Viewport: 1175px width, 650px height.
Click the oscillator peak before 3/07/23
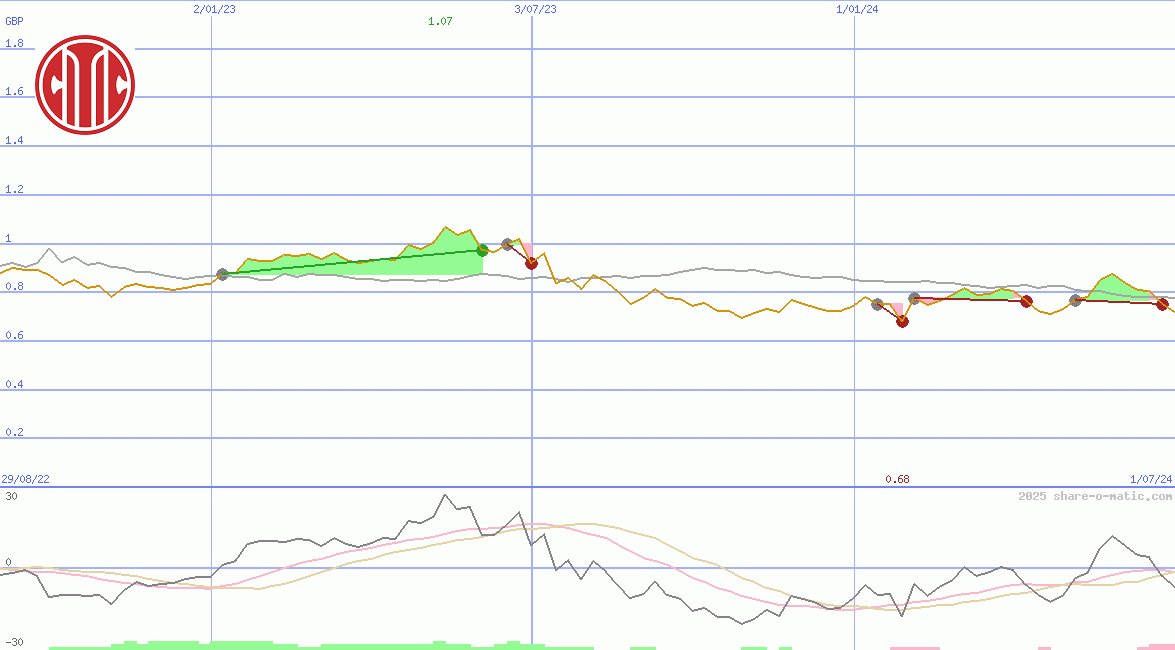[445, 496]
